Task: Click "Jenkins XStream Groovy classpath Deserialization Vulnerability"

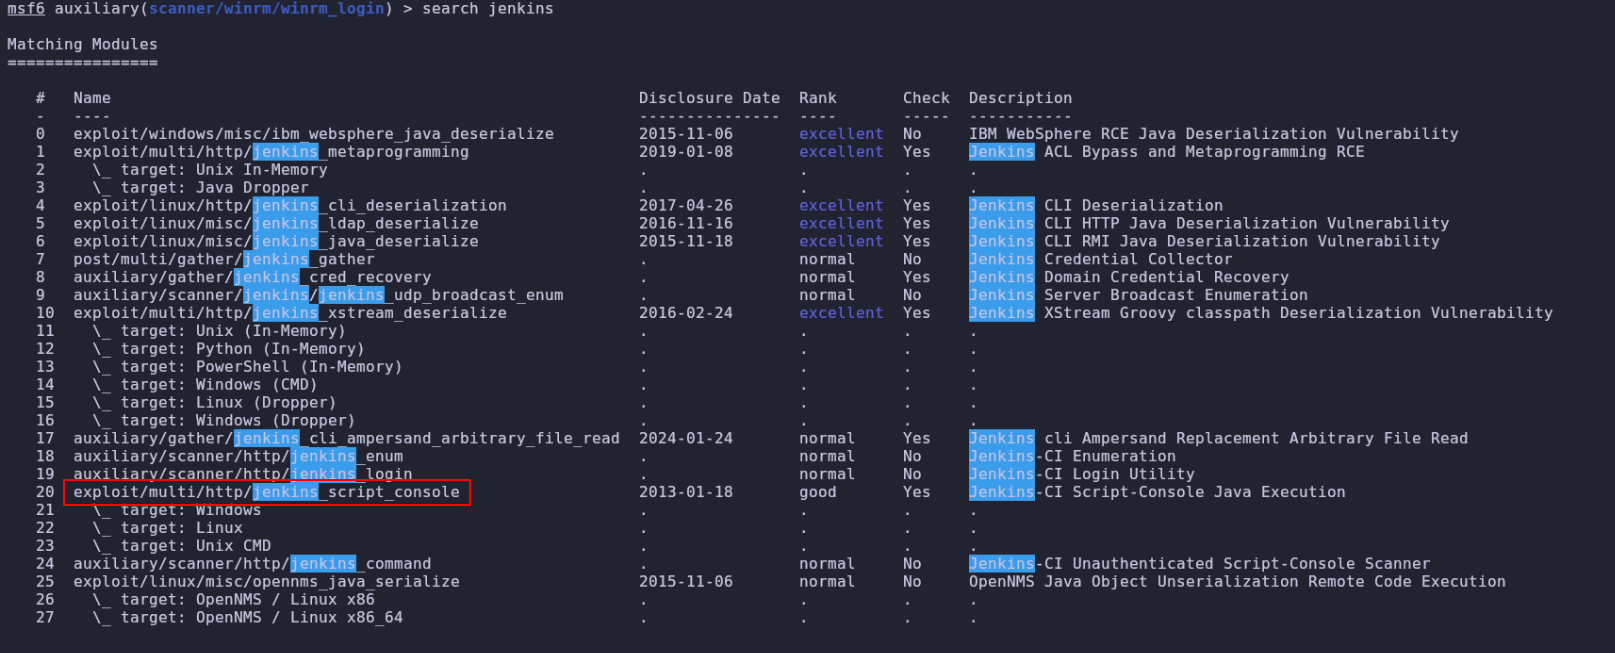Action: point(1261,314)
